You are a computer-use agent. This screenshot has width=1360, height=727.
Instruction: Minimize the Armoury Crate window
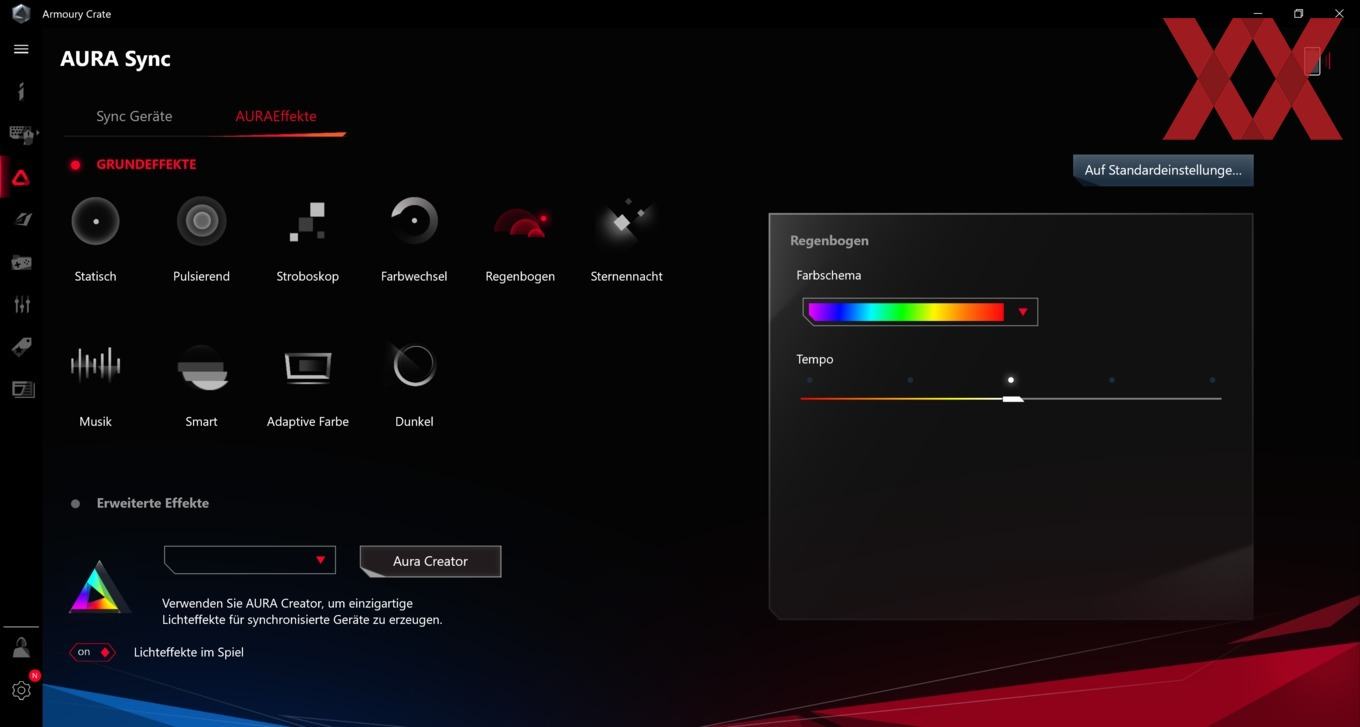pos(1258,14)
